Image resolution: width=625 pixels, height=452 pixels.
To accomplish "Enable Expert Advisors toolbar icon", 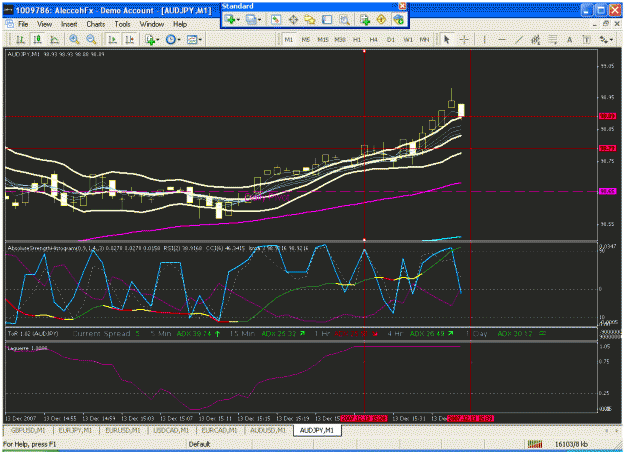I will [398, 19].
